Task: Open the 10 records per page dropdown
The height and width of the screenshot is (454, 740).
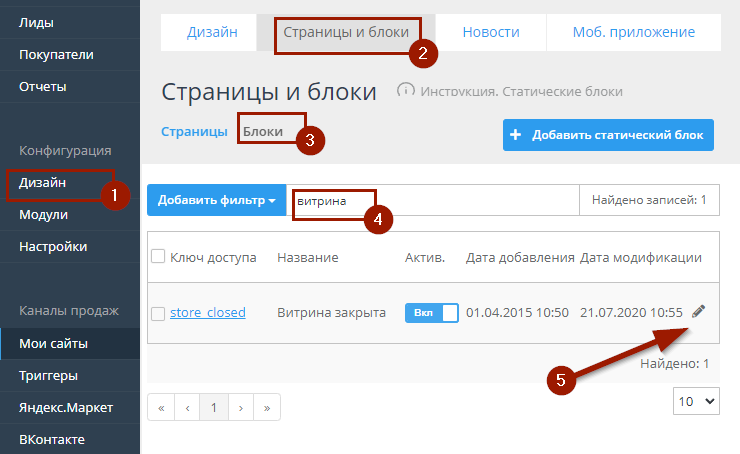Action: [x=696, y=401]
